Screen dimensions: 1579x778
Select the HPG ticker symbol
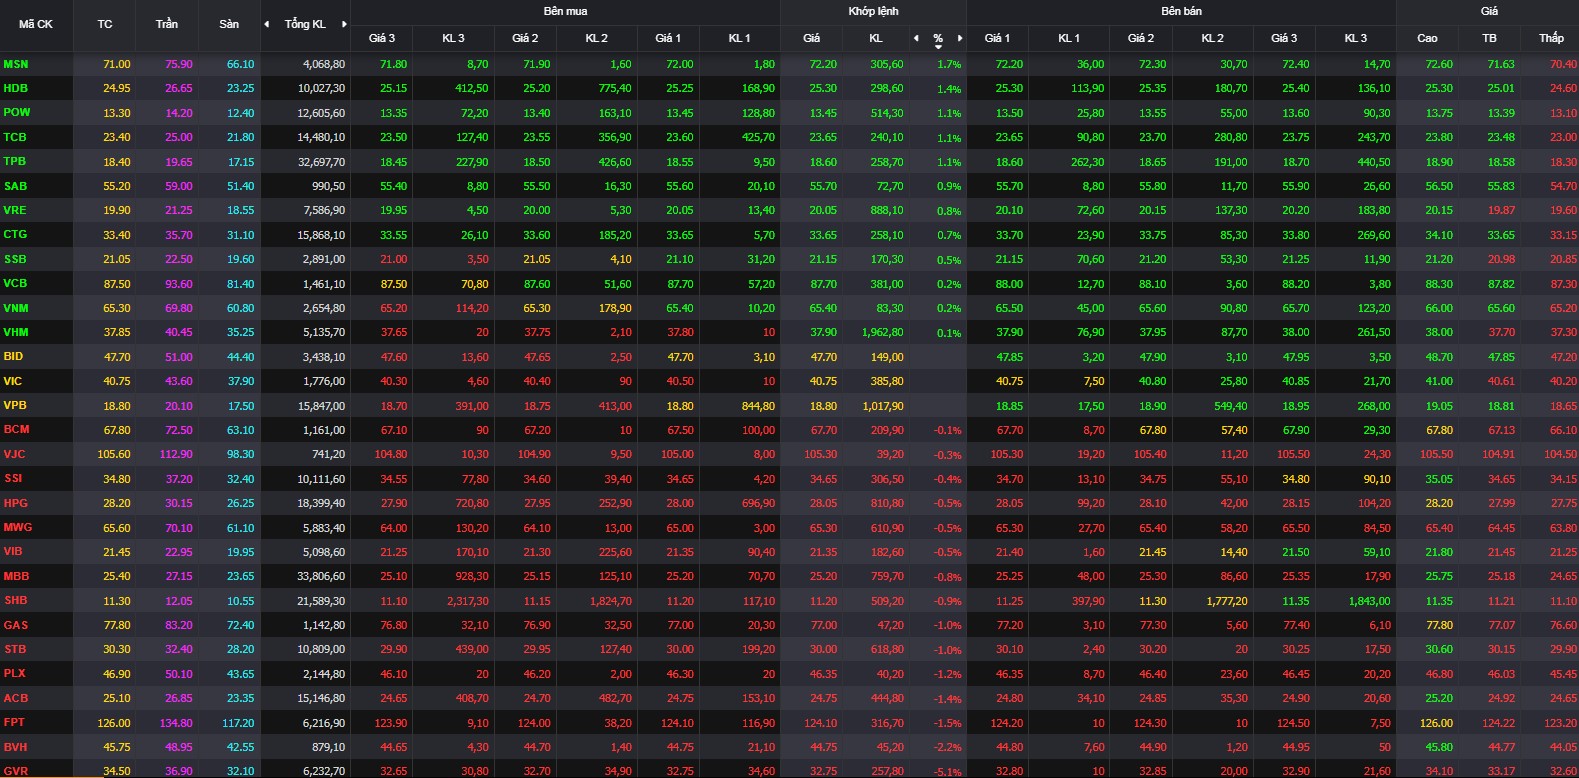[16, 503]
